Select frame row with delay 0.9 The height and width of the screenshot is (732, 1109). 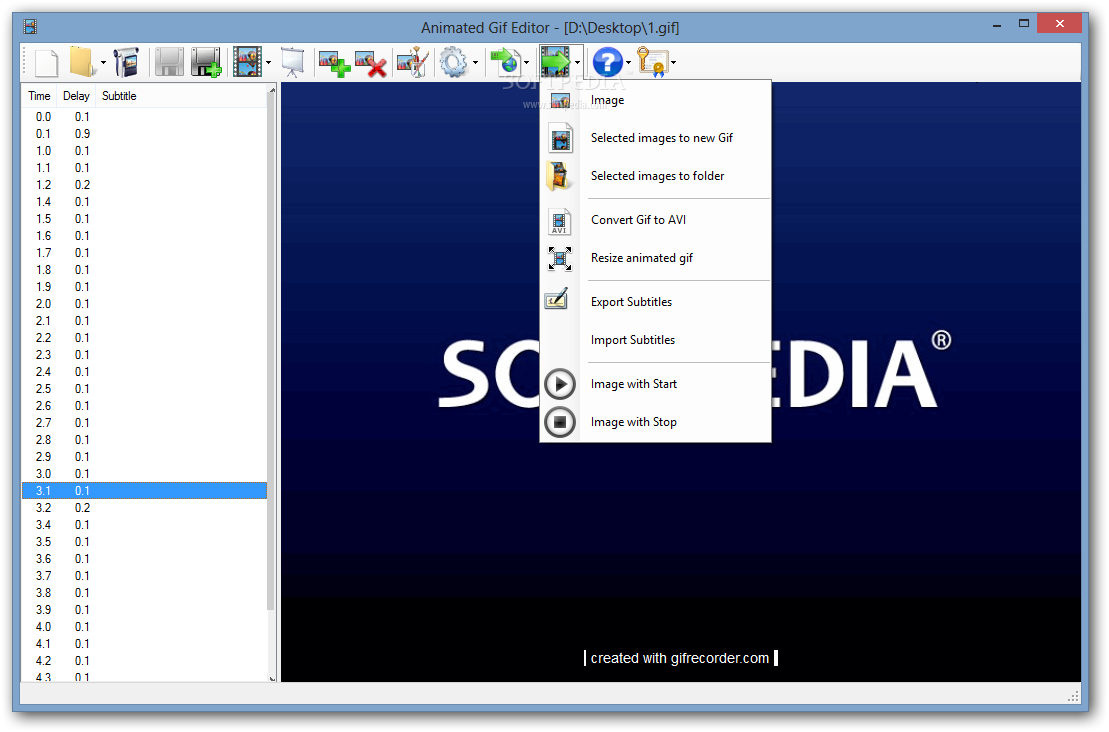tap(144, 134)
